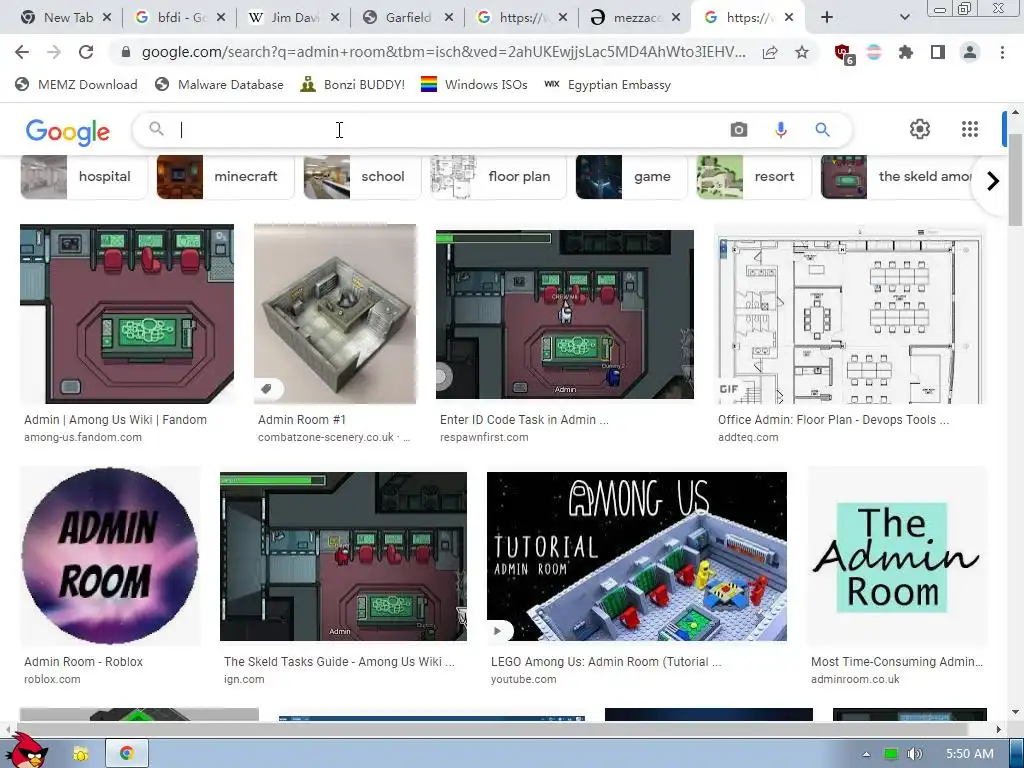Share this page from the address bar

(770, 52)
